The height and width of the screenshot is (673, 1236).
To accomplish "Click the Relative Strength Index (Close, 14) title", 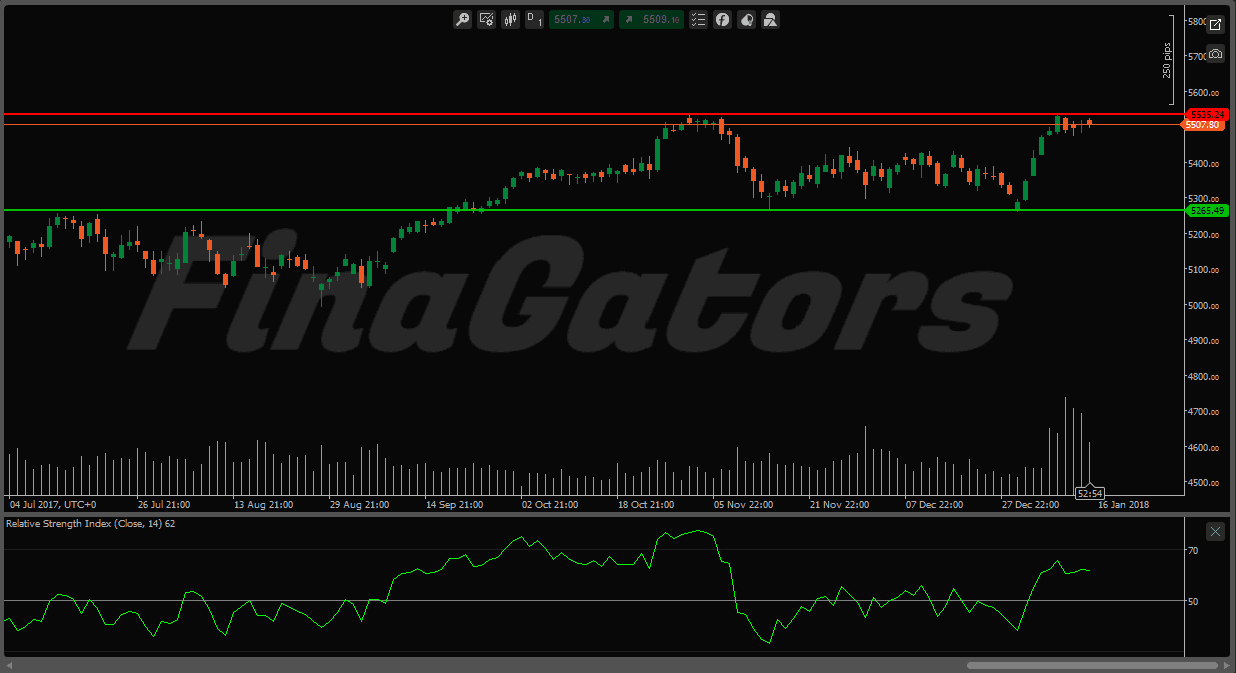I will (85, 524).
